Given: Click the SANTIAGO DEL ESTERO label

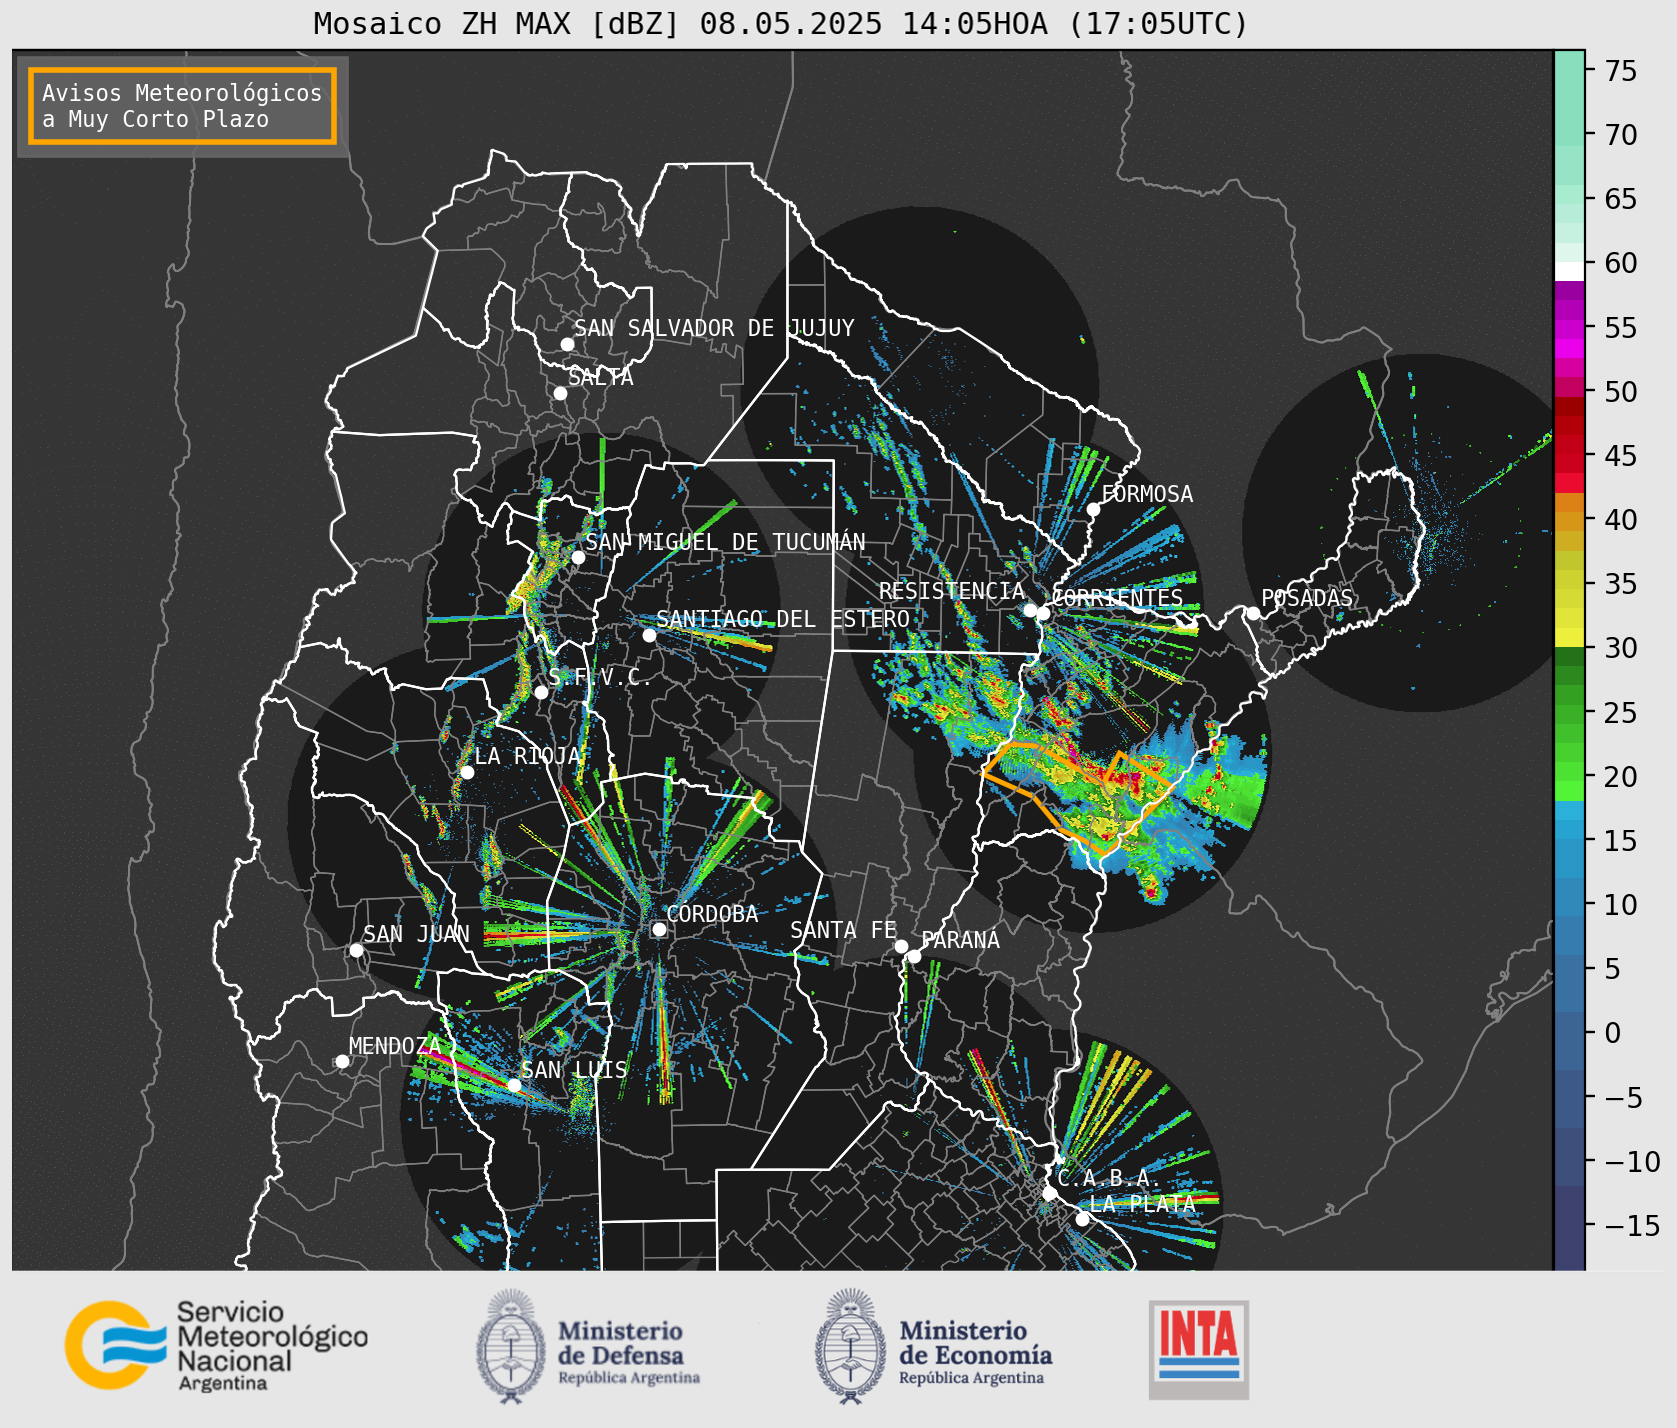Looking at the screenshot, I should pyautogui.click(x=783, y=619).
